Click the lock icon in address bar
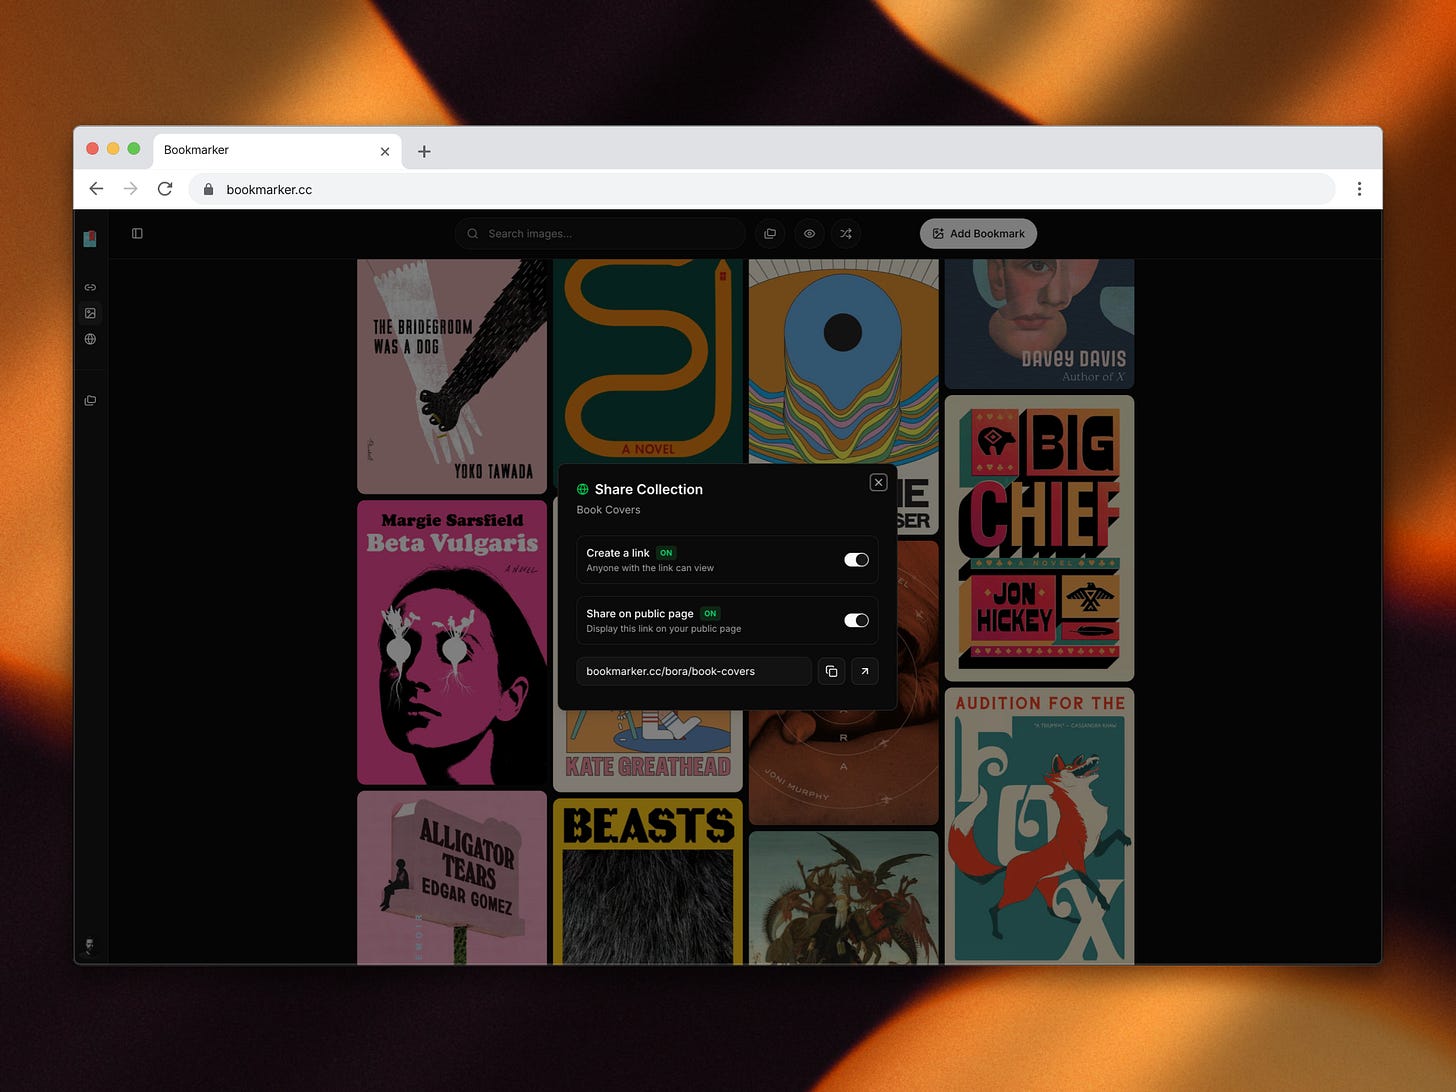This screenshot has height=1092, width=1456. pyautogui.click(x=208, y=189)
